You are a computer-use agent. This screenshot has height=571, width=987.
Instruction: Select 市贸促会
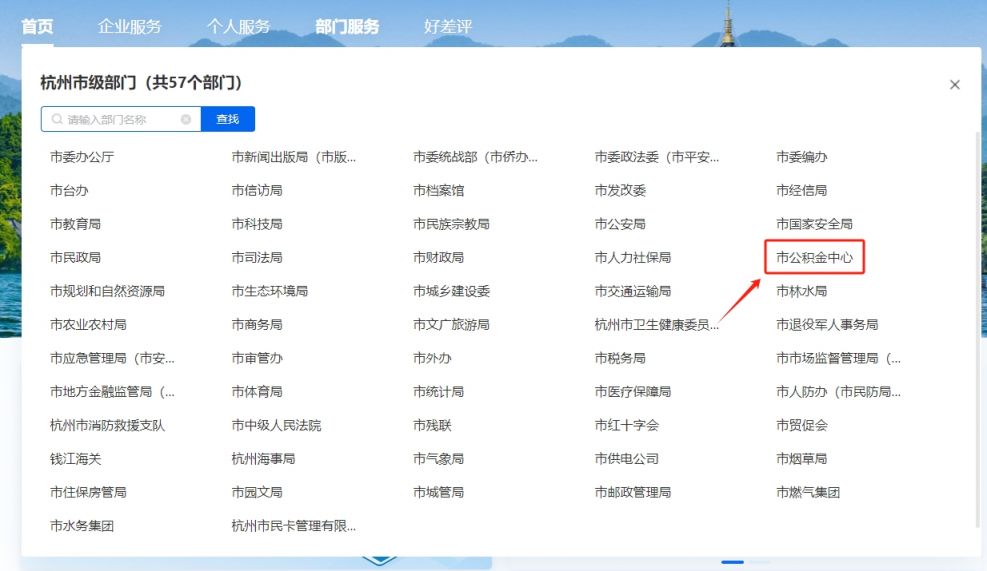[801, 425]
